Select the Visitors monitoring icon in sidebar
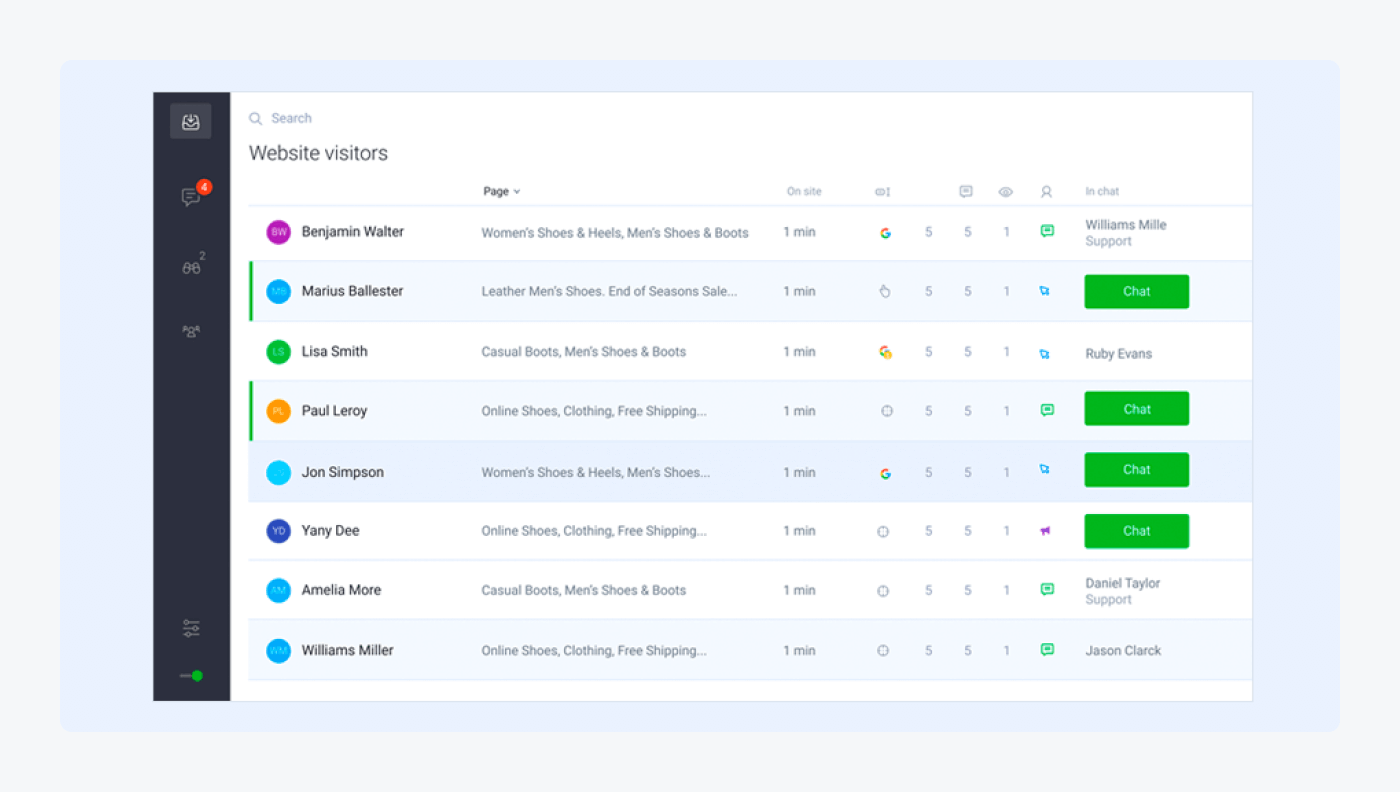1400x792 pixels. click(190, 266)
